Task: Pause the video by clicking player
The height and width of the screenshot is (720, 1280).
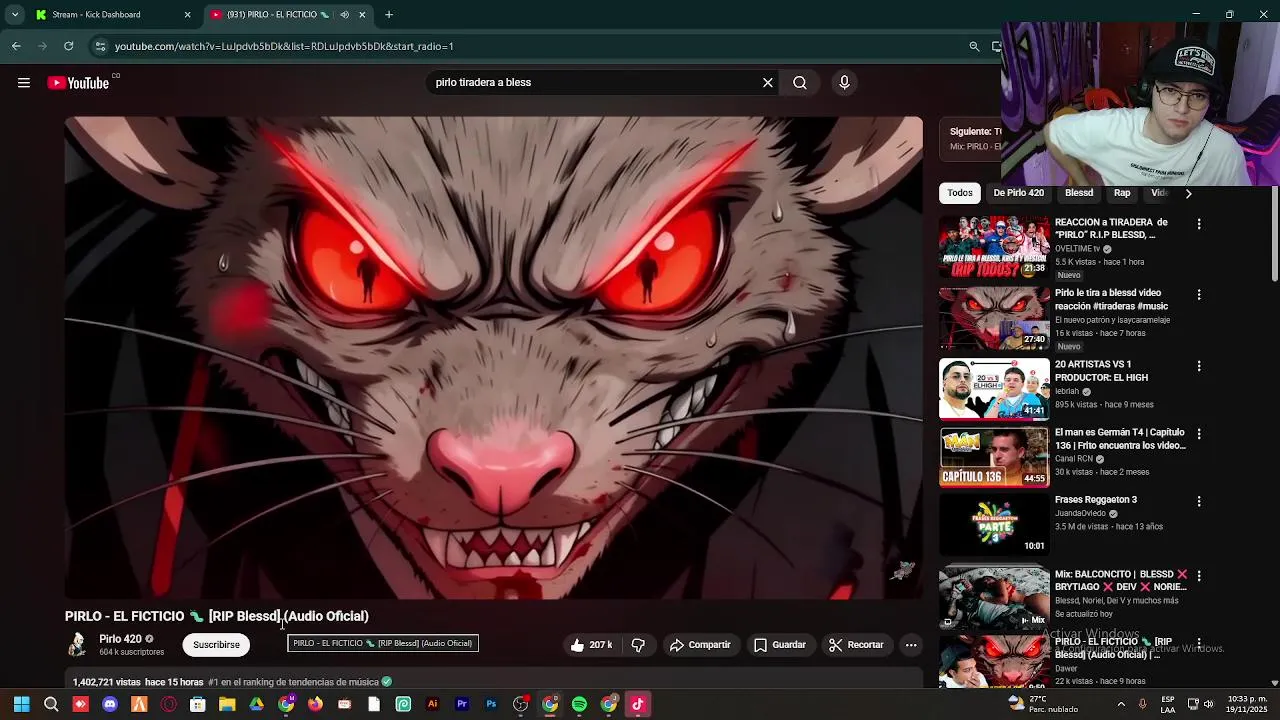Action: tap(494, 357)
